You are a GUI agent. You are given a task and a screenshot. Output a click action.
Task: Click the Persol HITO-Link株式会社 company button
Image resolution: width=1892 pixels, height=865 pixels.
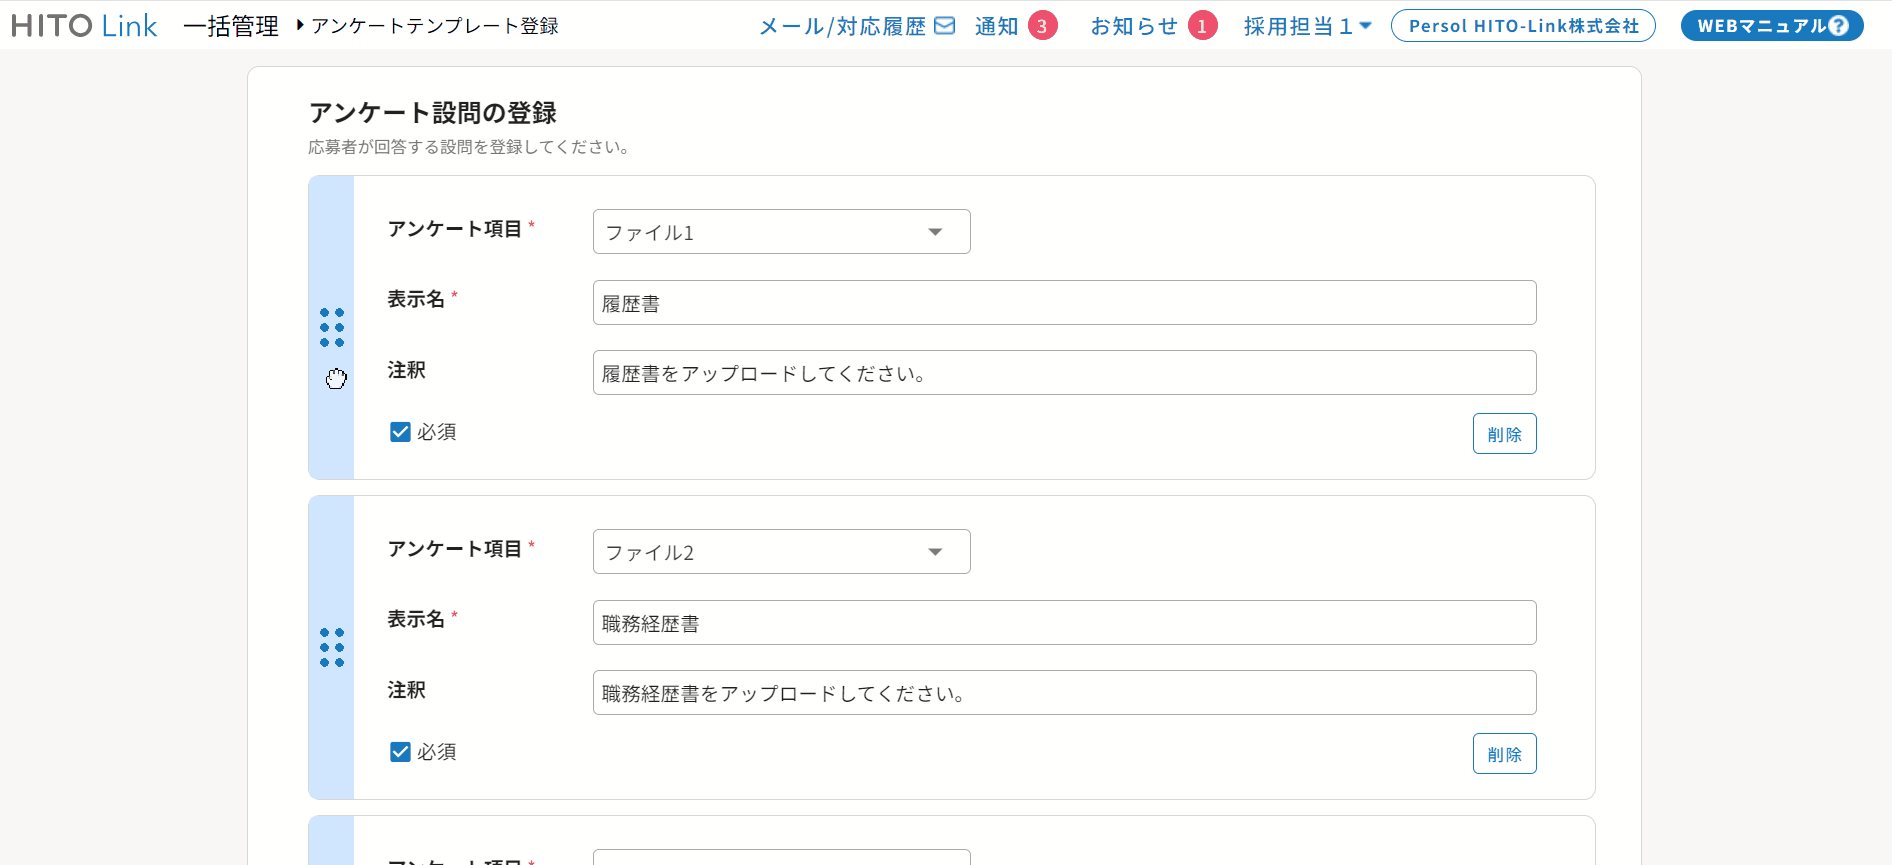(x=1523, y=26)
